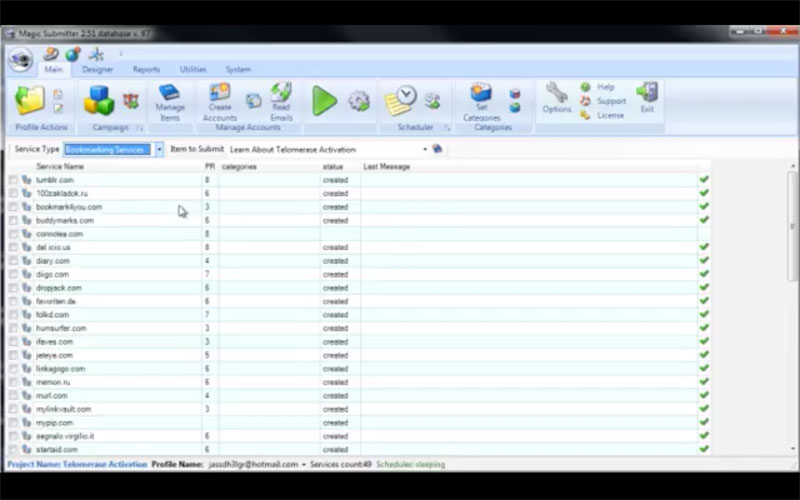Click the palette icon in quick access toolbar

pos(50,54)
